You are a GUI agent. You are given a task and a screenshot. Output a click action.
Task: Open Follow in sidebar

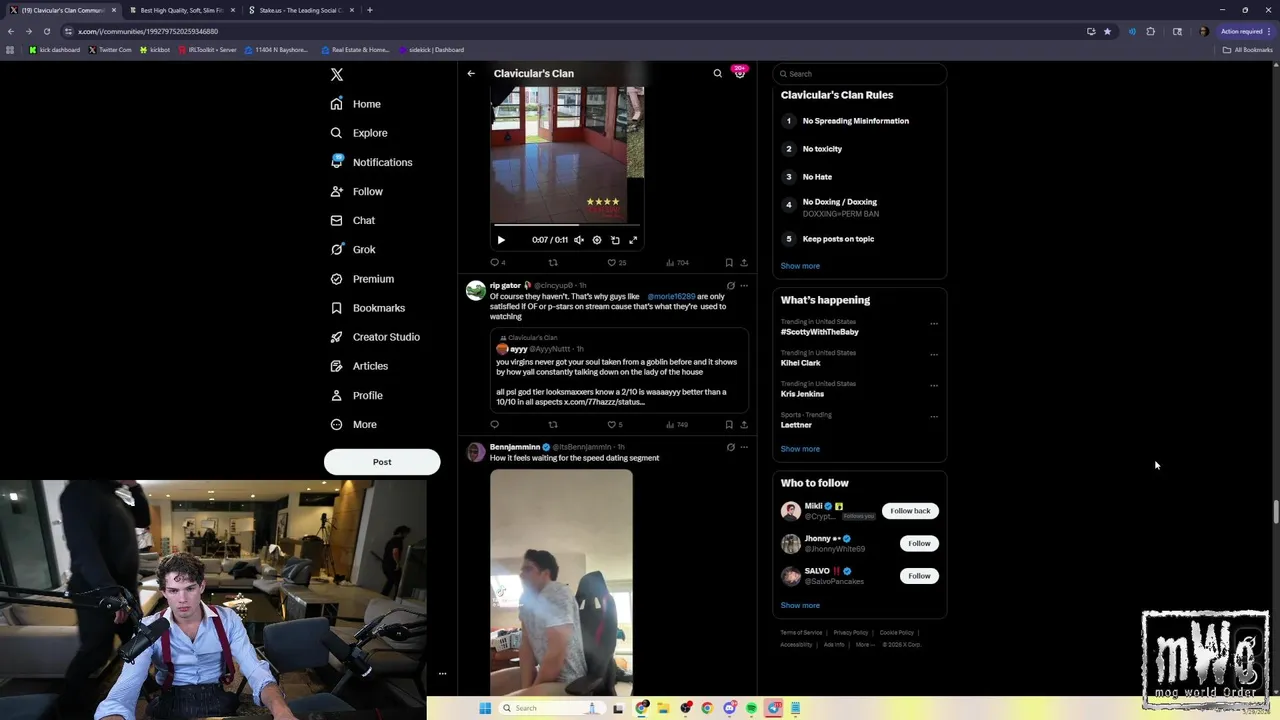click(x=356, y=191)
